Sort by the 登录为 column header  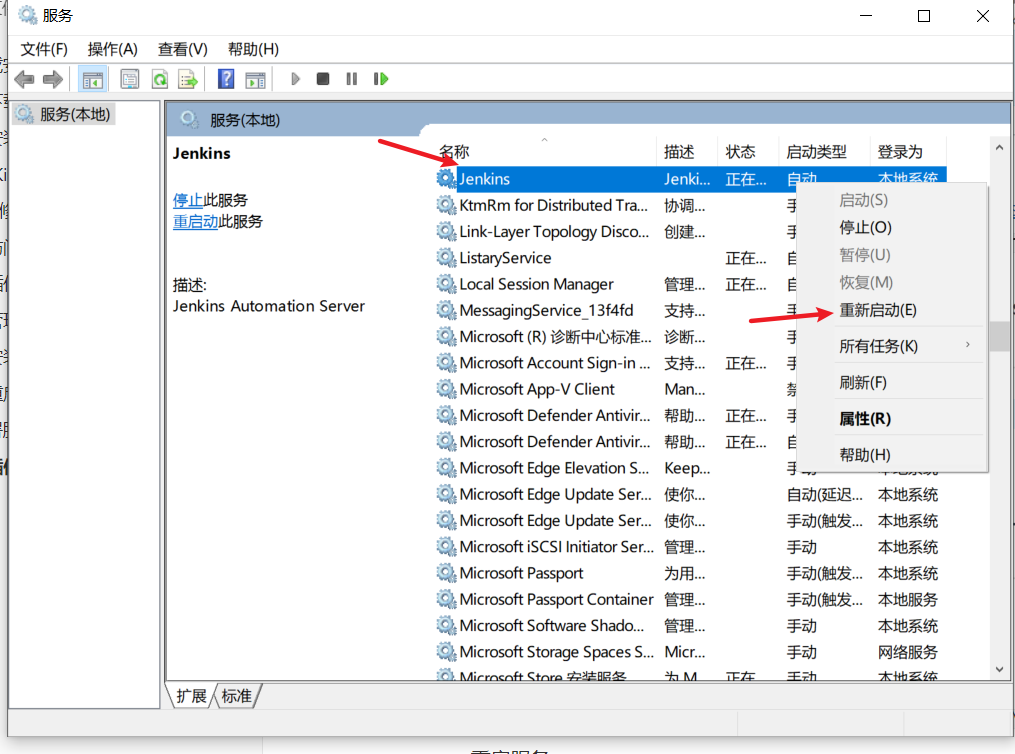tap(908, 151)
